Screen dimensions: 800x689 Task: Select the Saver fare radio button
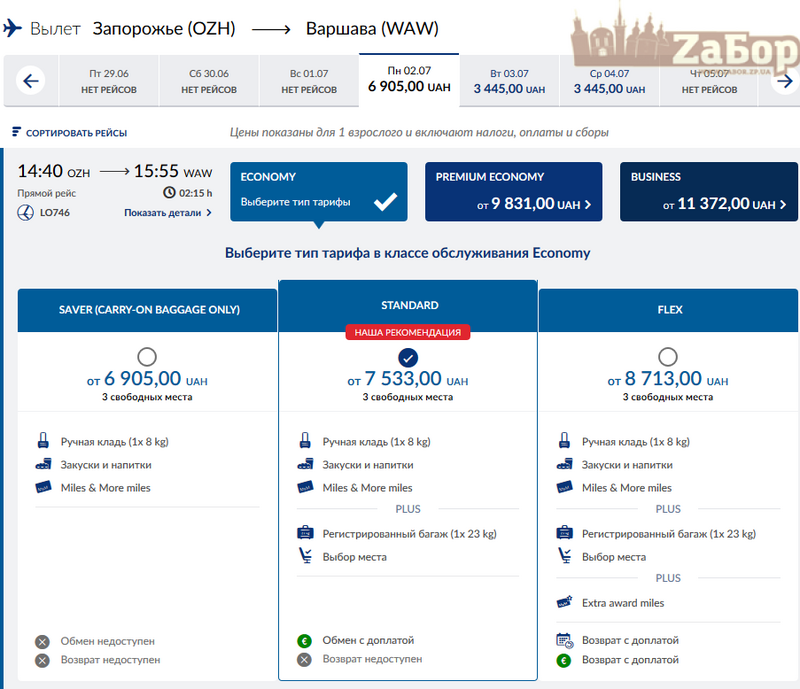pyautogui.click(x=147, y=356)
